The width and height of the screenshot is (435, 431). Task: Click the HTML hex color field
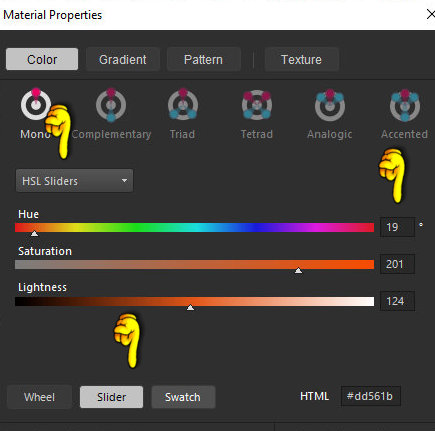tap(371, 396)
